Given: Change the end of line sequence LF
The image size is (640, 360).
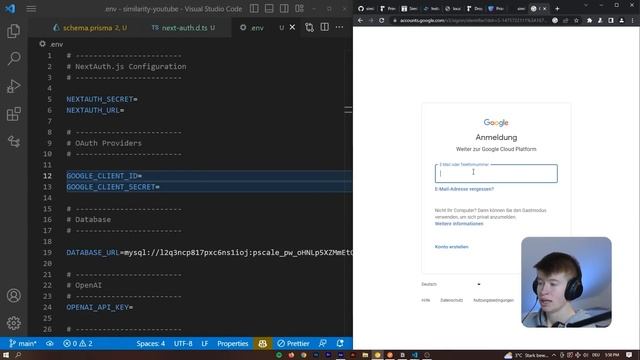Looking at the screenshot, I should coord(204,344).
